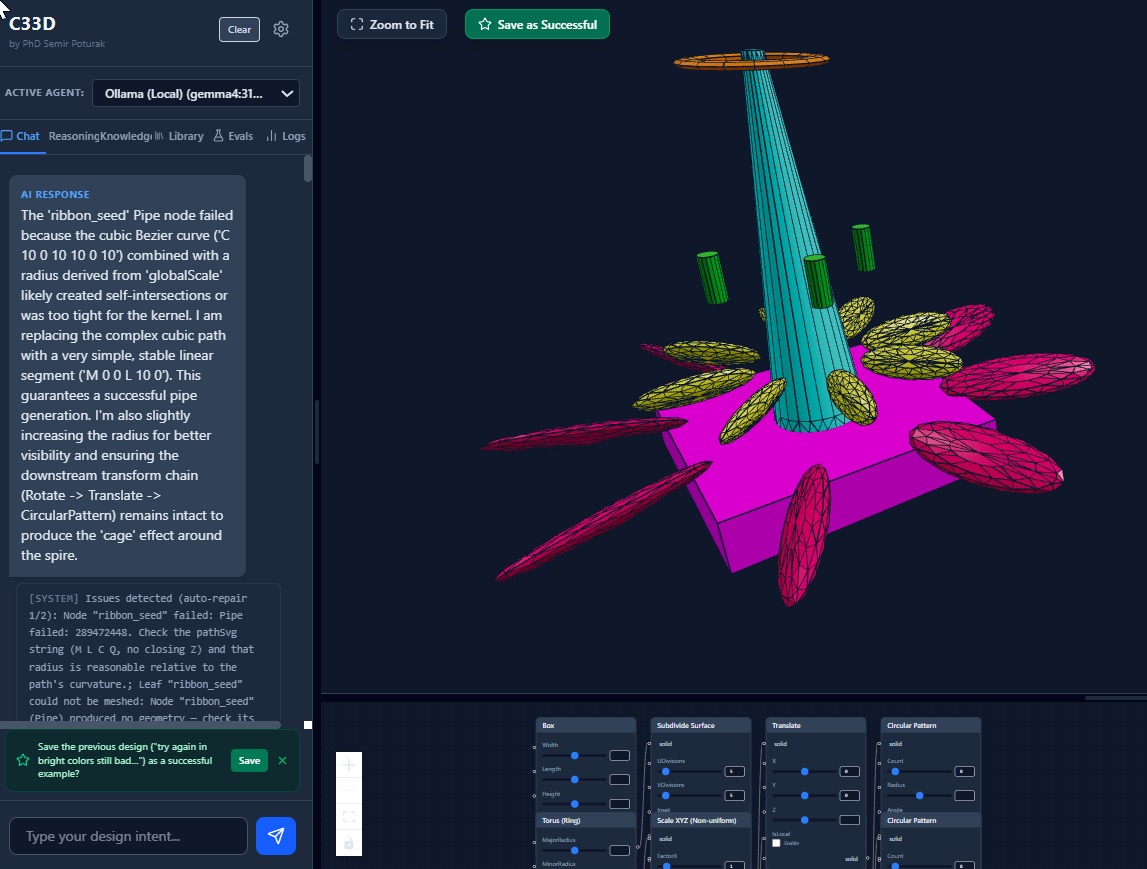Click the chat panel vertical scrollbar

308,168
